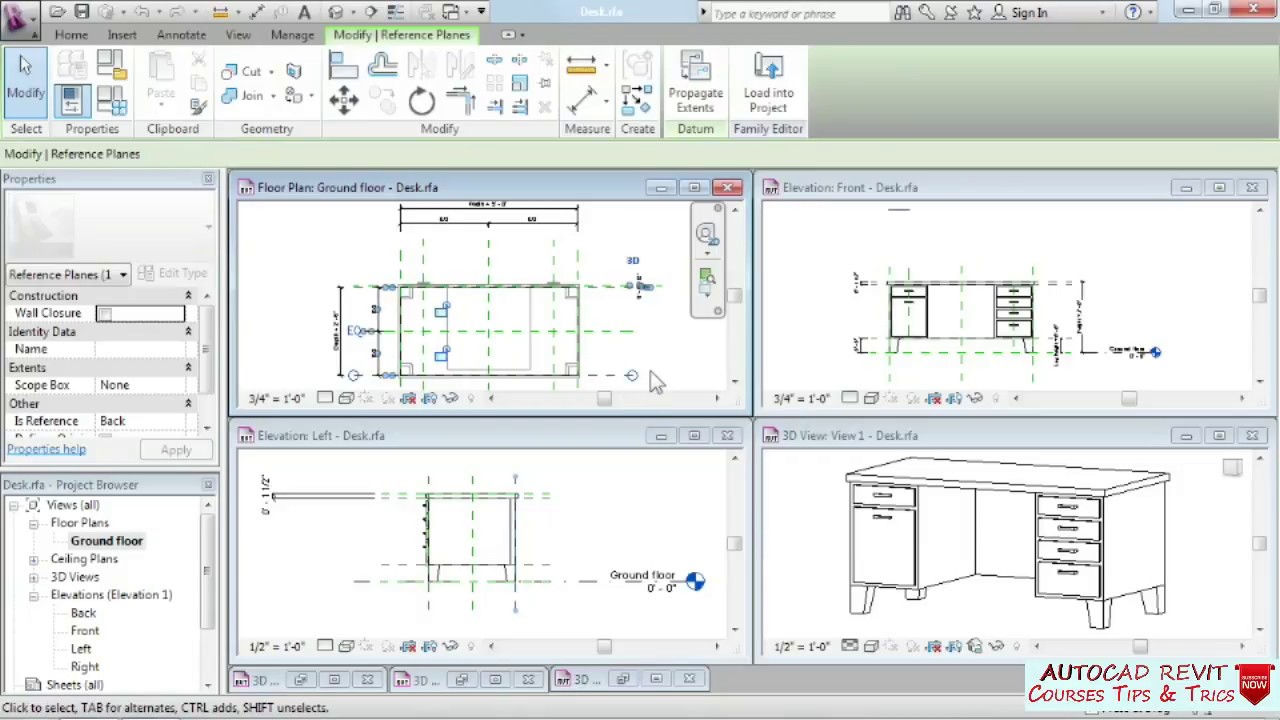Click the visual style icon in Floor Plan view
The height and width of the screenshot is (720, 1280).
(346, 398)
